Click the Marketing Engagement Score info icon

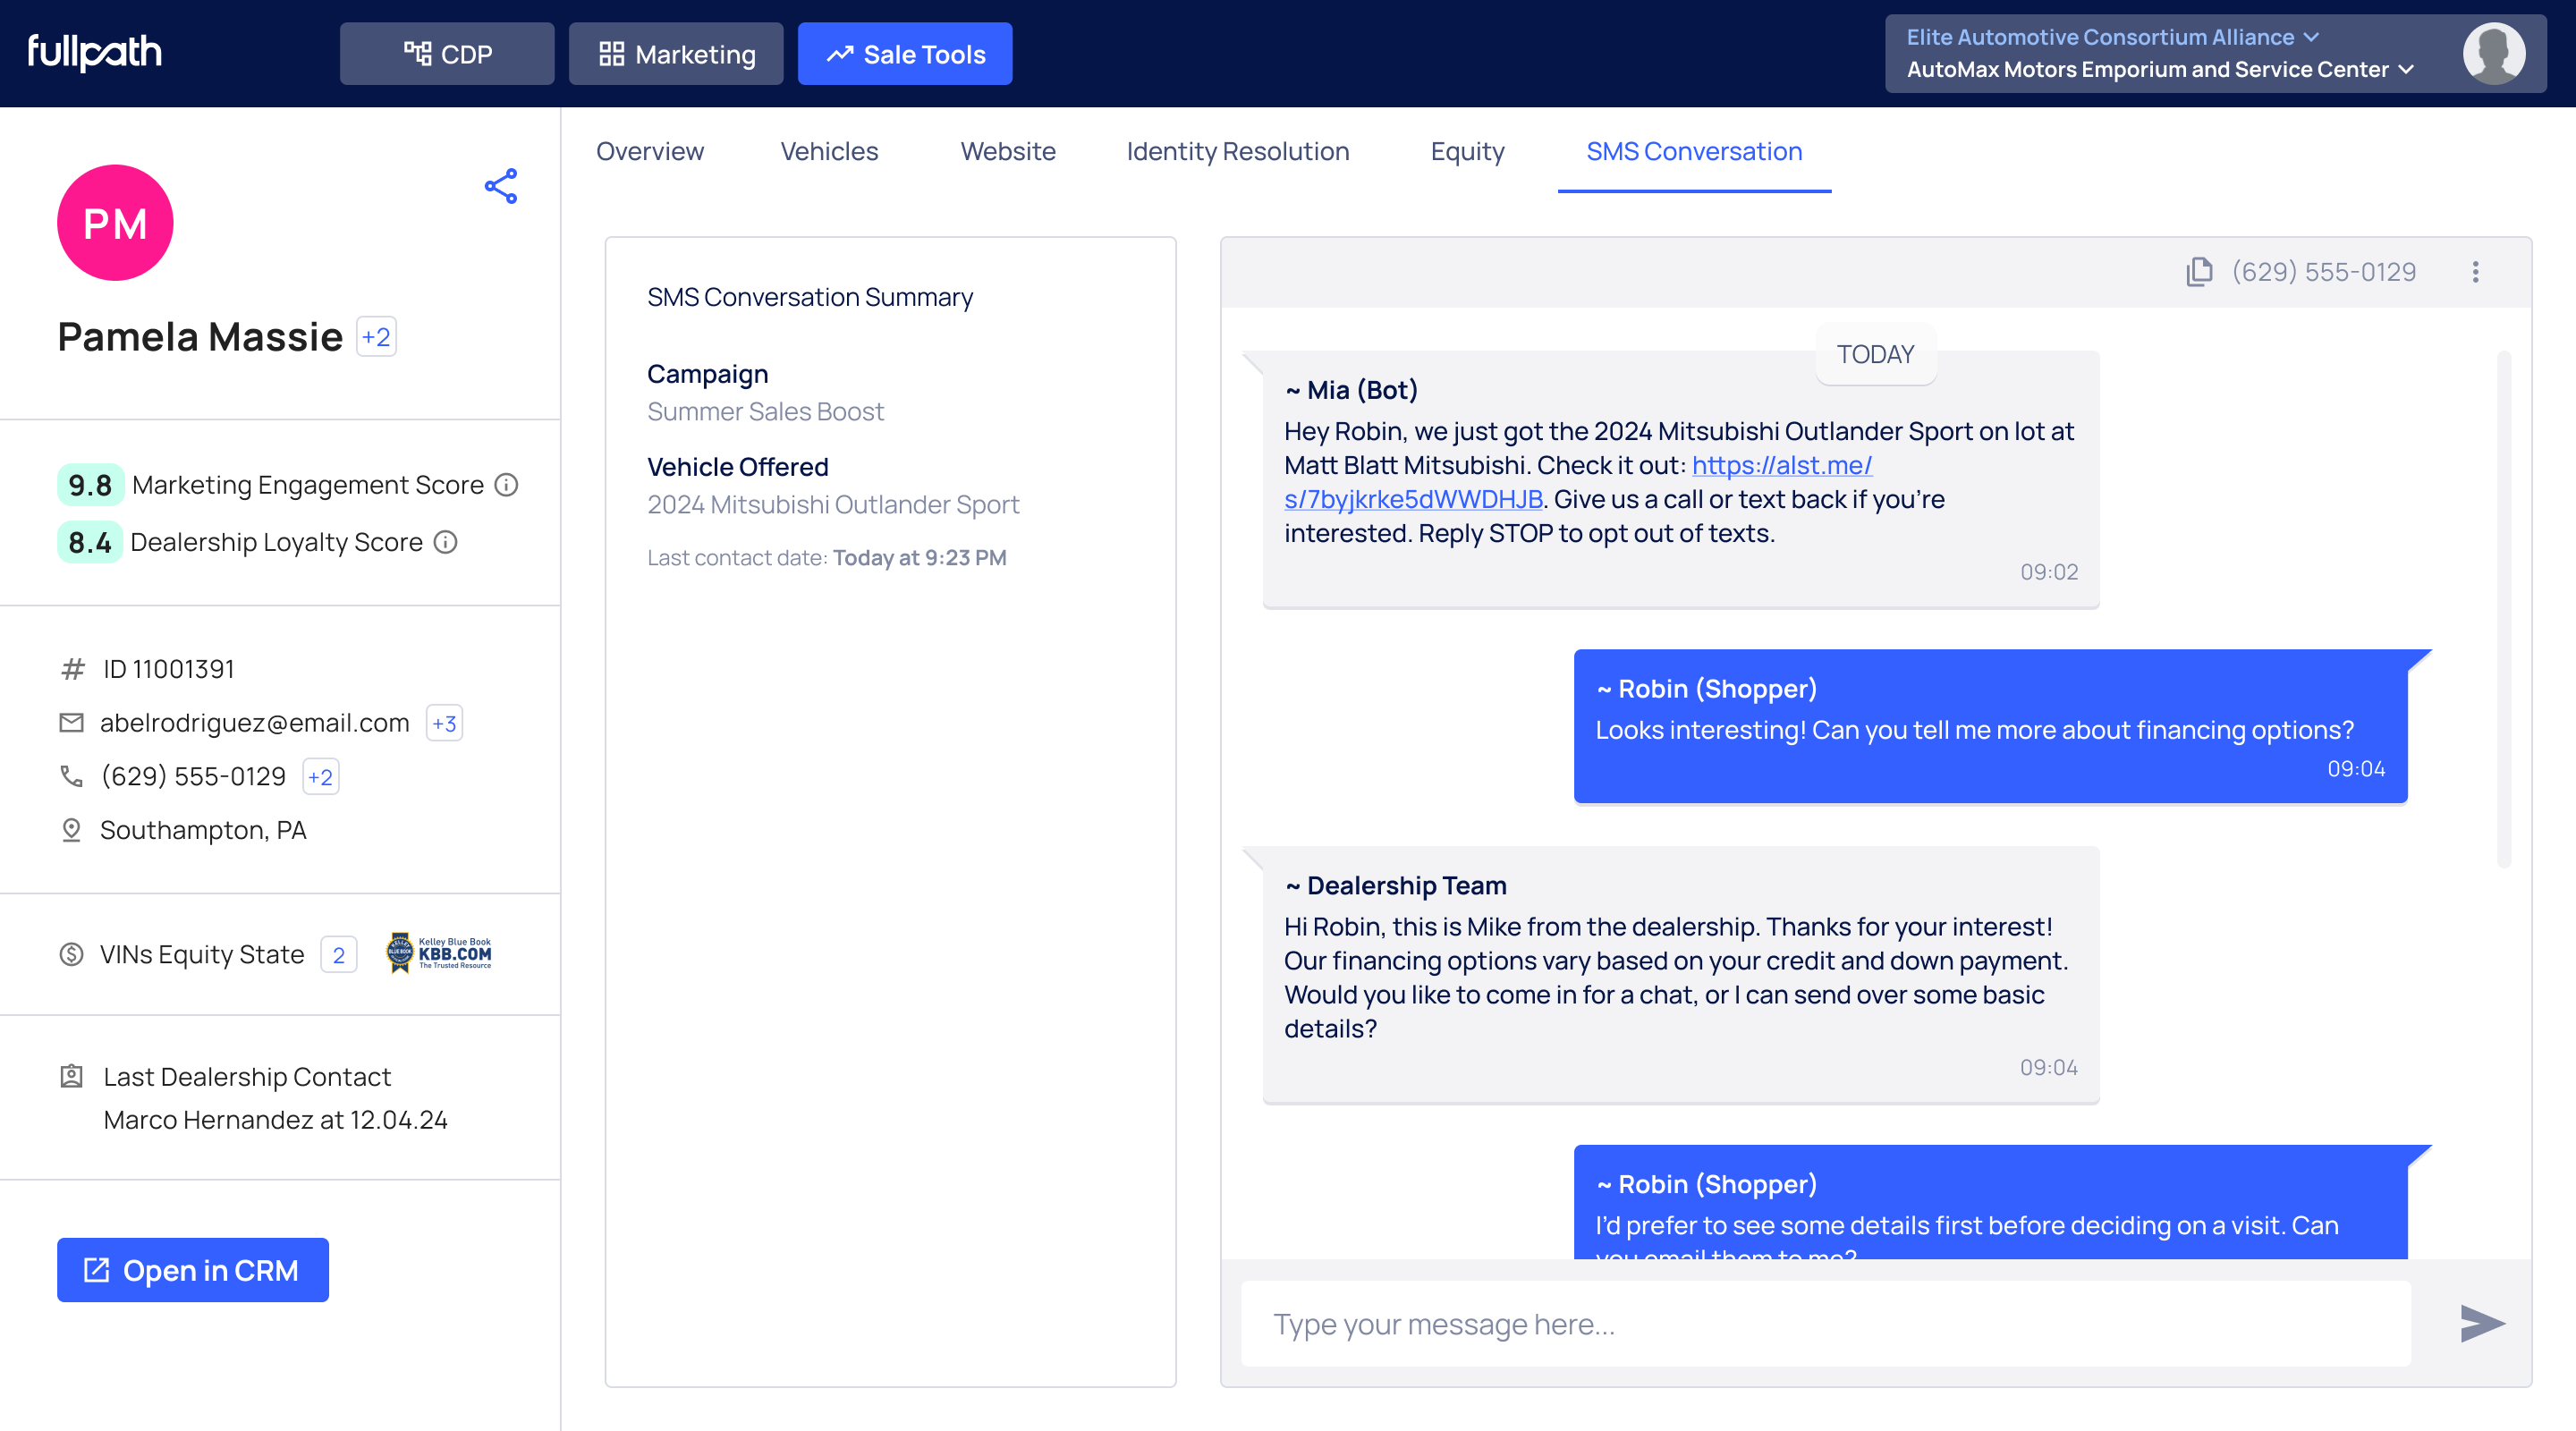[x=508, y=485]
